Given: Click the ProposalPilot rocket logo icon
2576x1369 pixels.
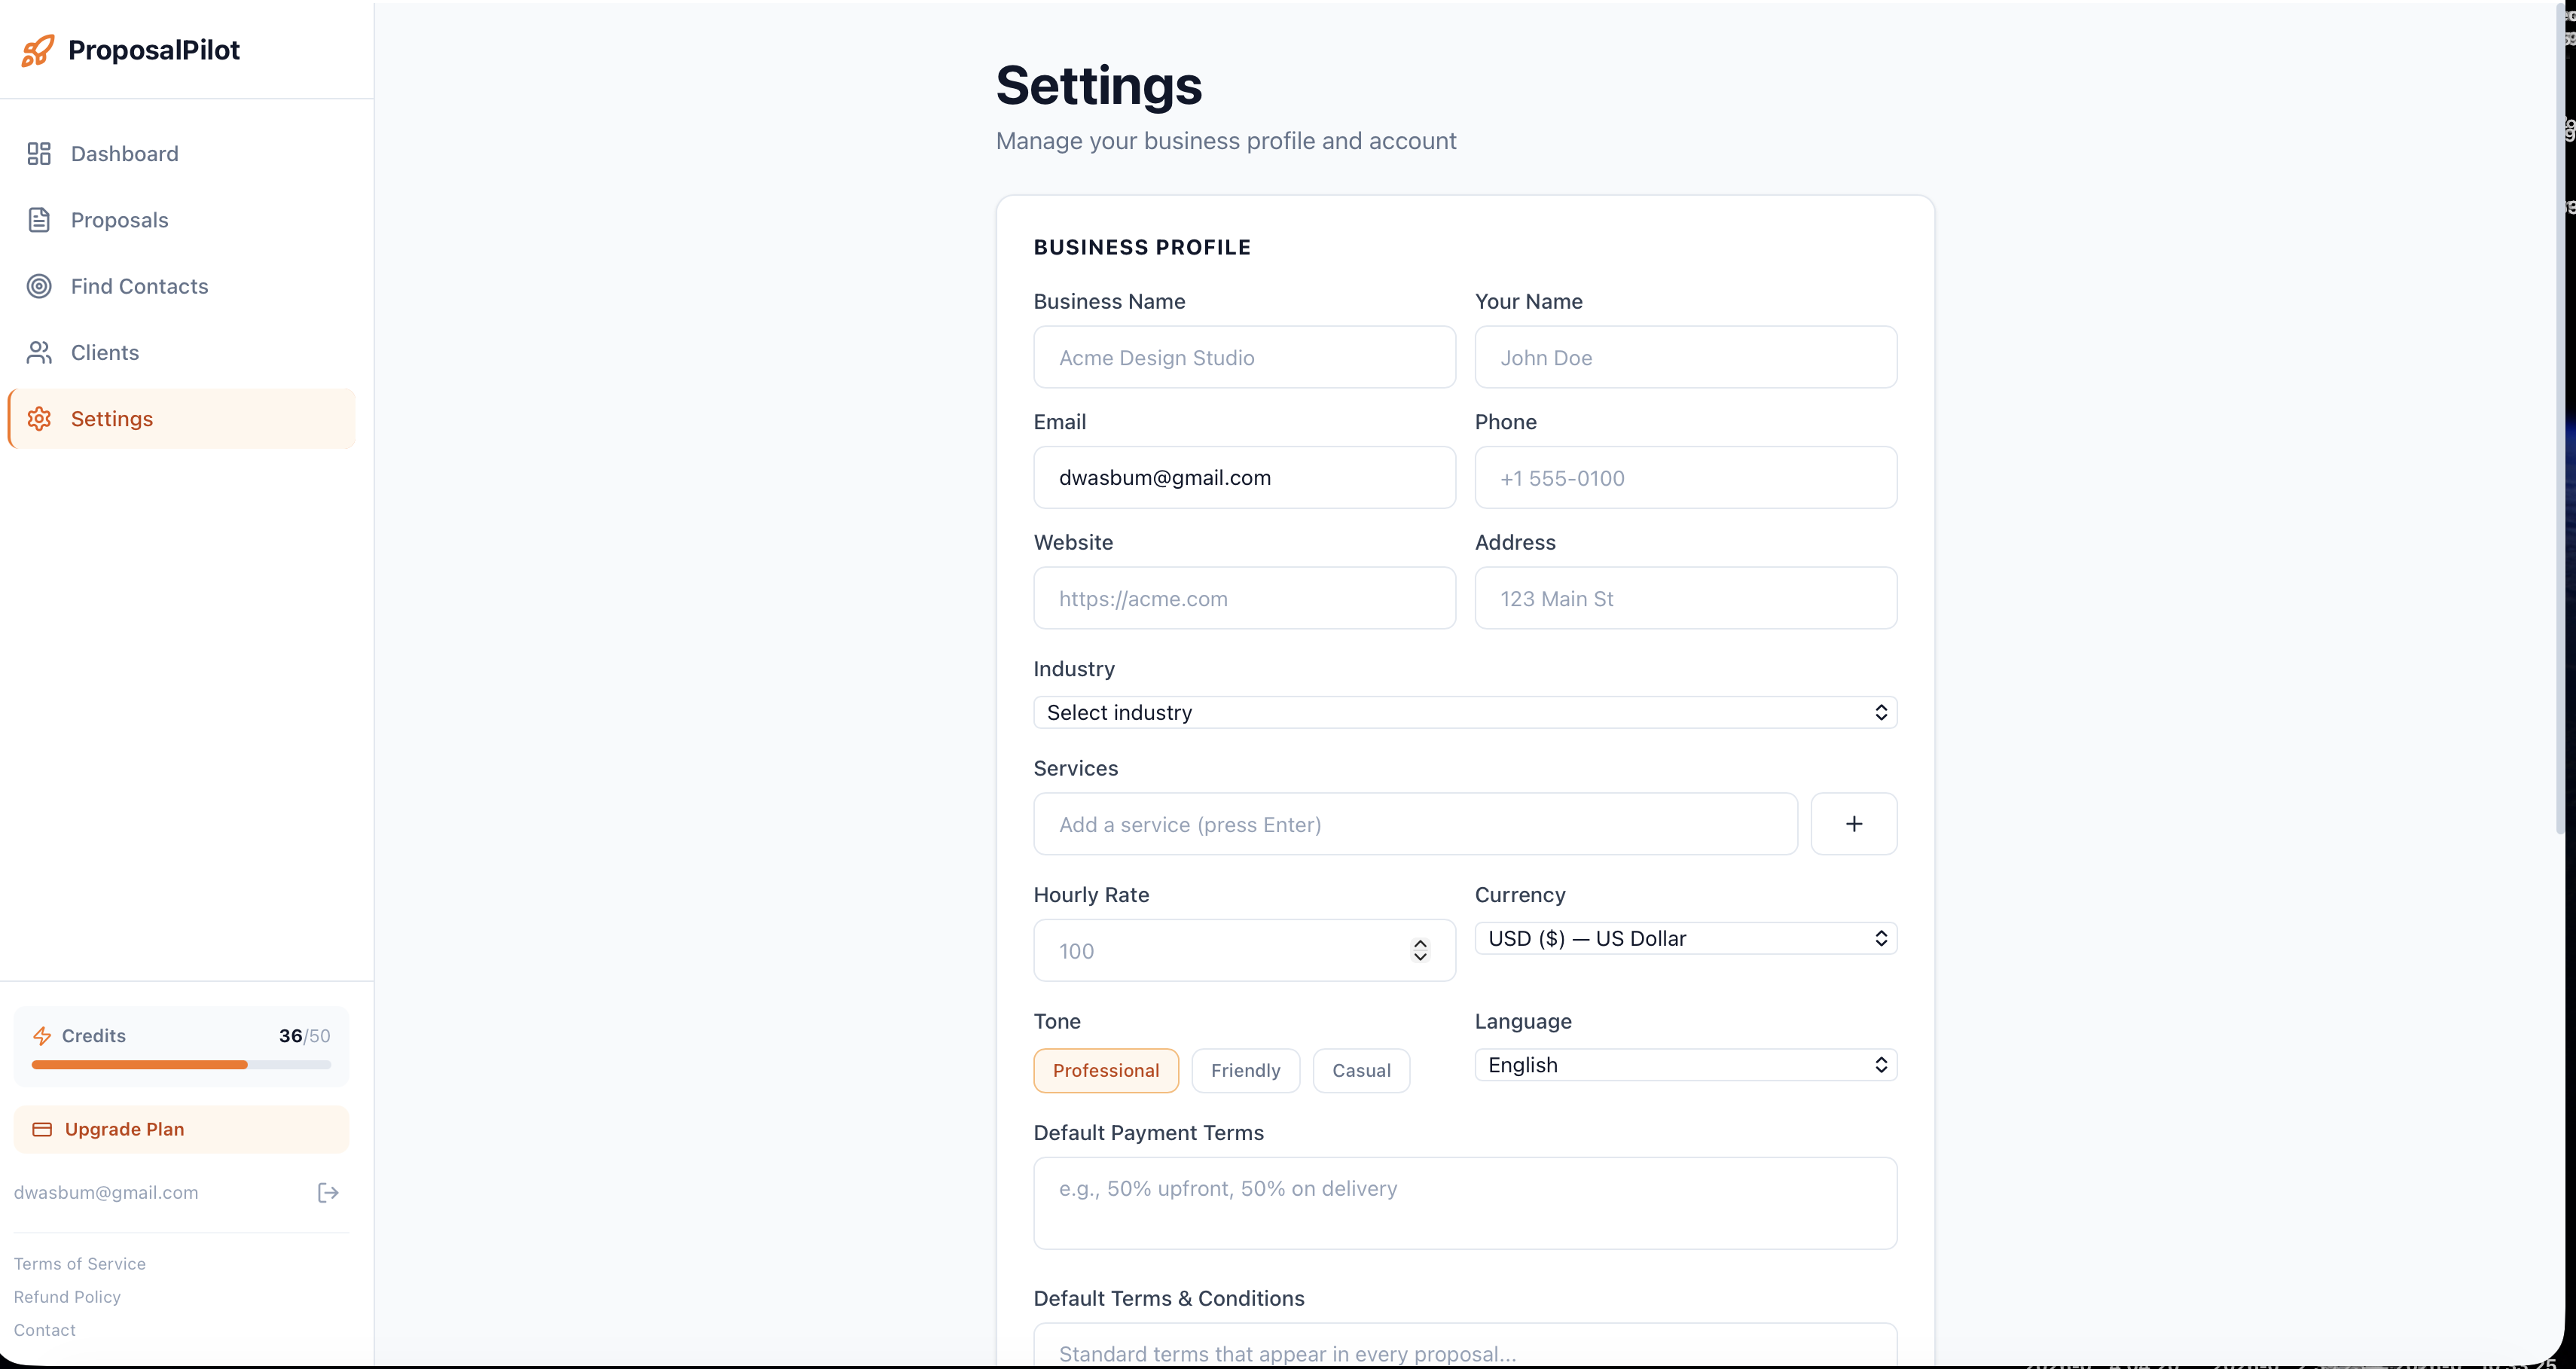Looking at the screenshot, I should 38,50.
